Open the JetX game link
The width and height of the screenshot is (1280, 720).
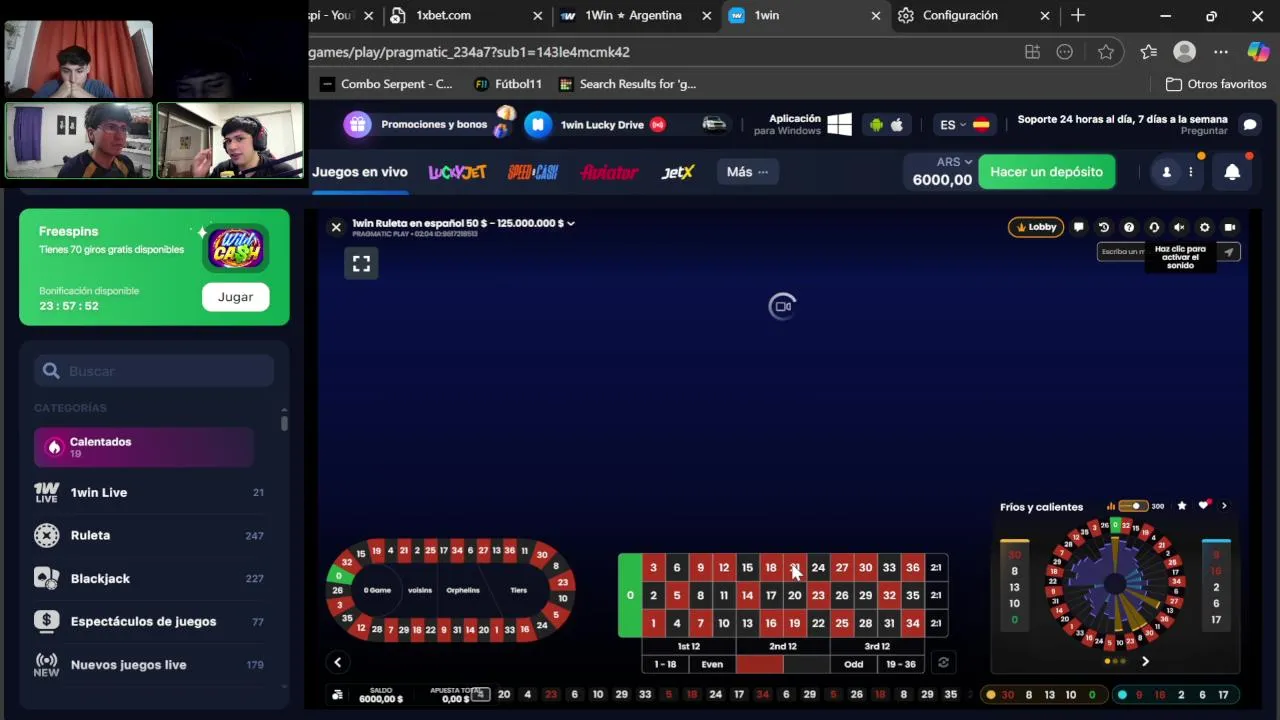[677, 172]
